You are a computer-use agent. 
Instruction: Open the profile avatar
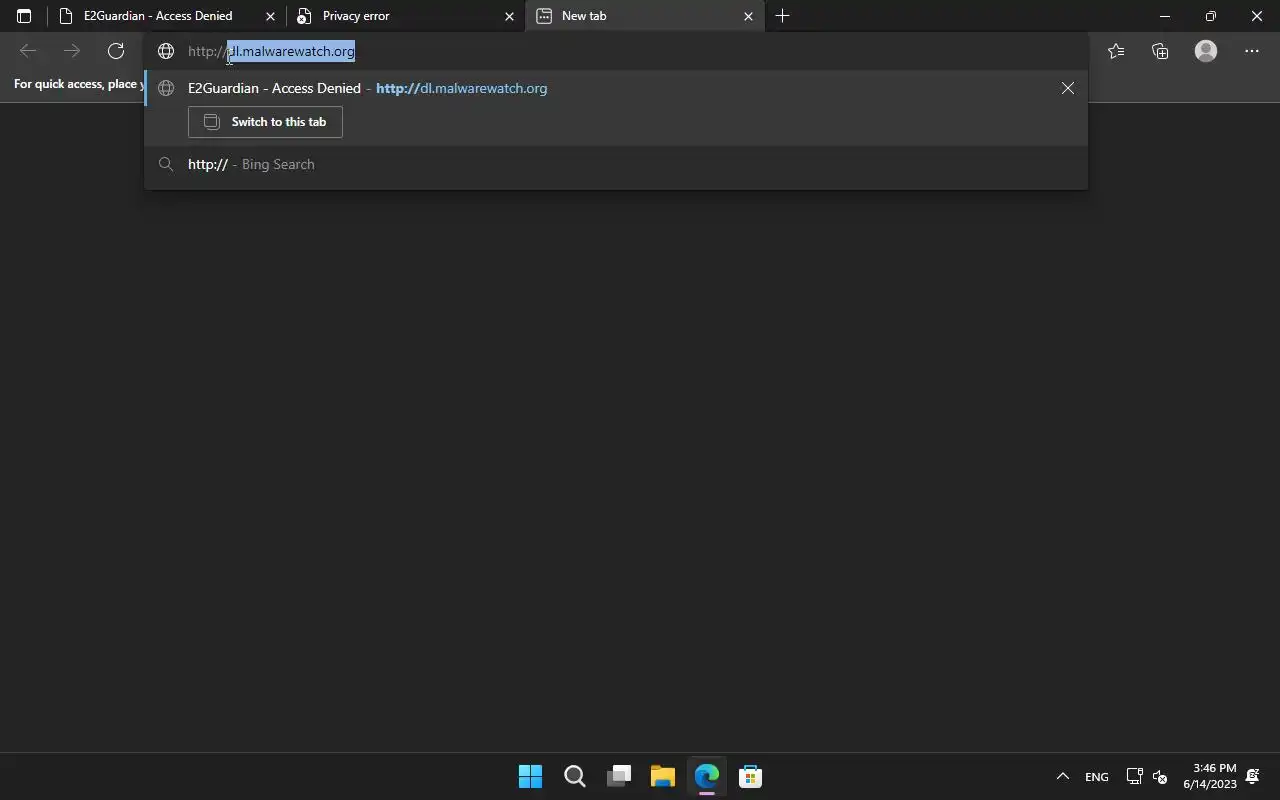(1206, 51)
